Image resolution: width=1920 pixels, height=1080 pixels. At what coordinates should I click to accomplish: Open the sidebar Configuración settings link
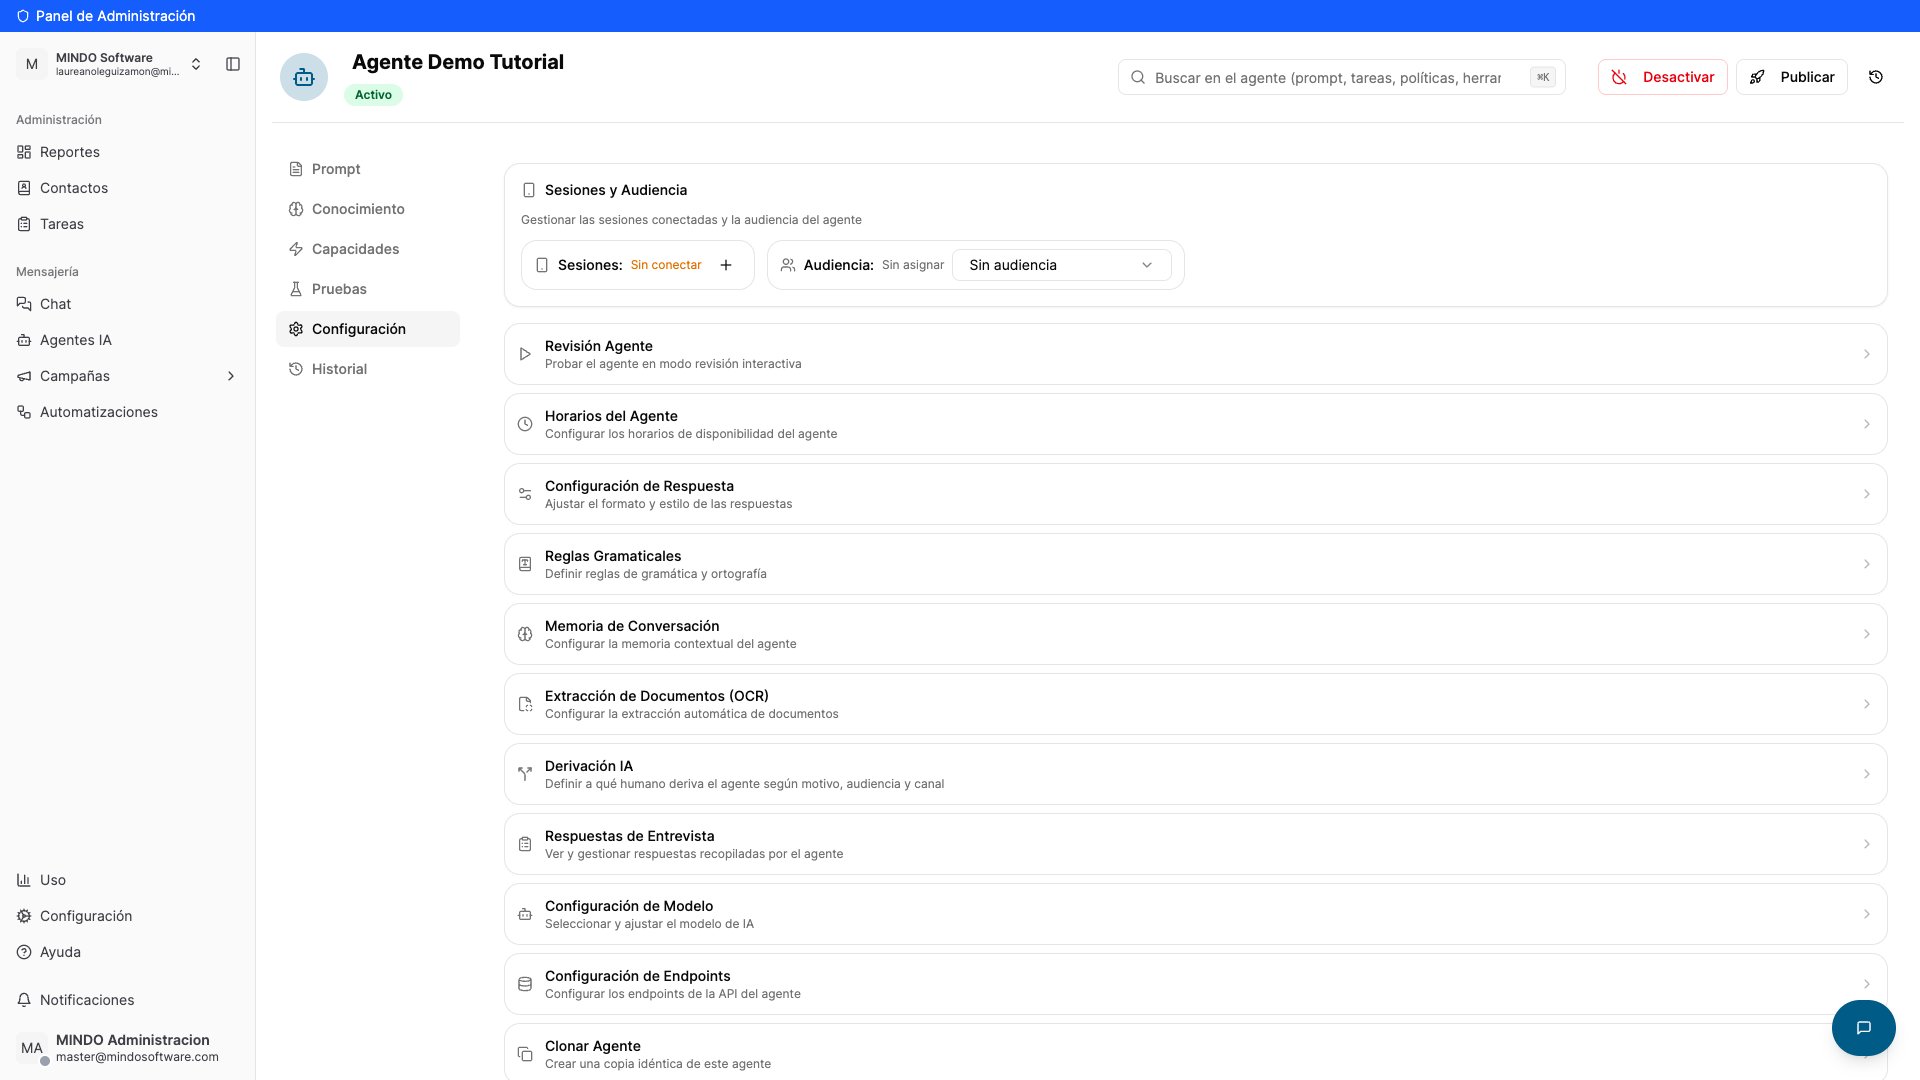[127, 916]
